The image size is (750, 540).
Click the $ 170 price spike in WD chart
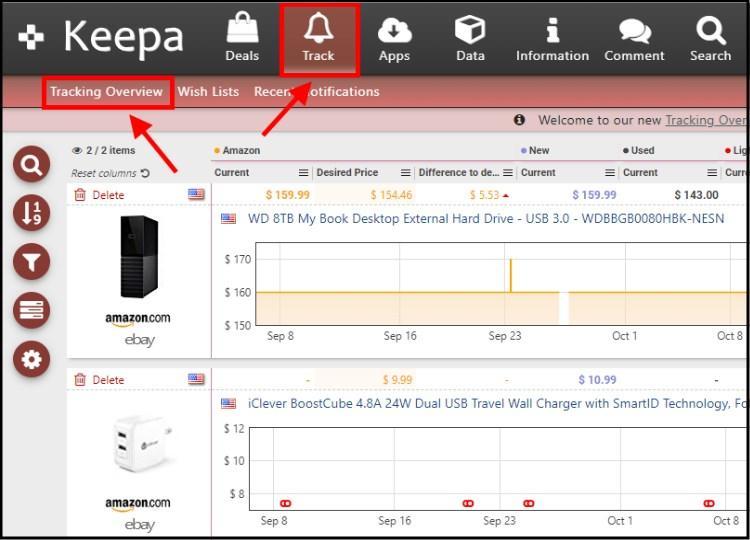pos(511,275)
